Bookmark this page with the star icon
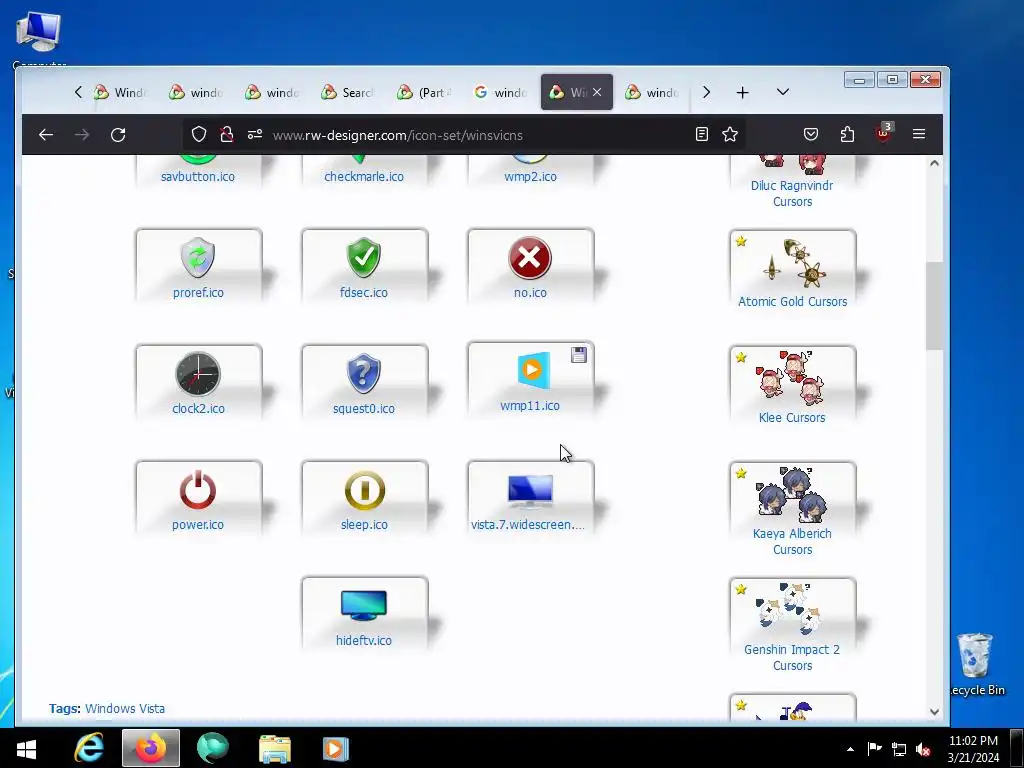The image size is (1024, 768). click(x=730, y=135)
